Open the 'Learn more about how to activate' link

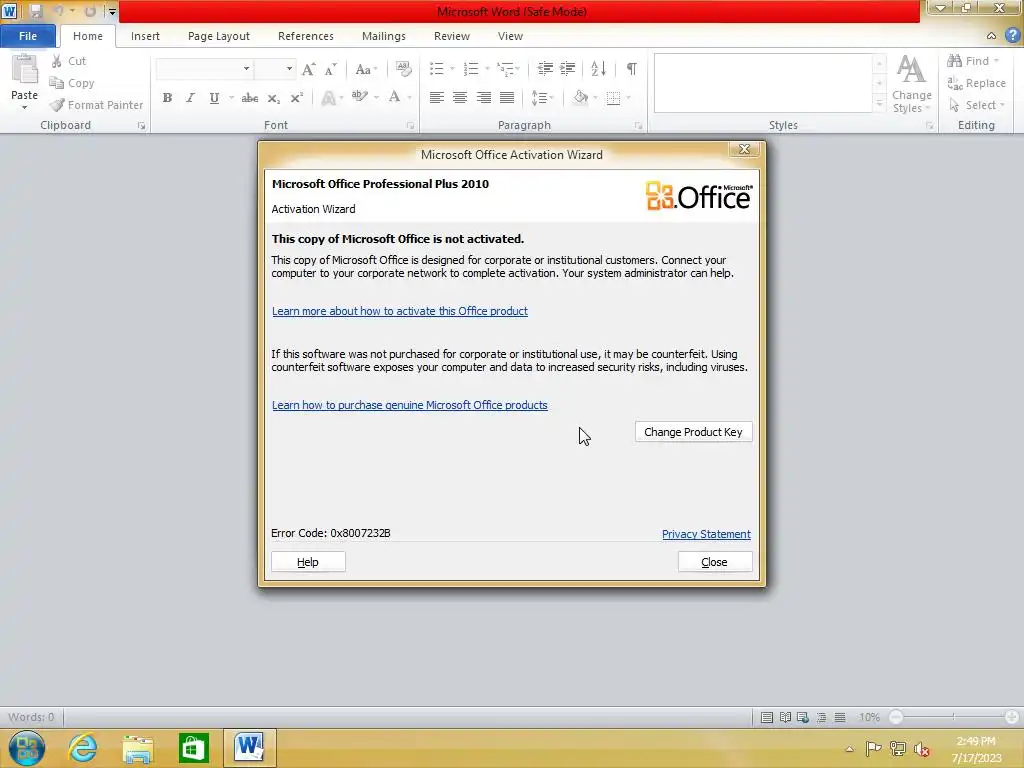[x=400, y=311]
